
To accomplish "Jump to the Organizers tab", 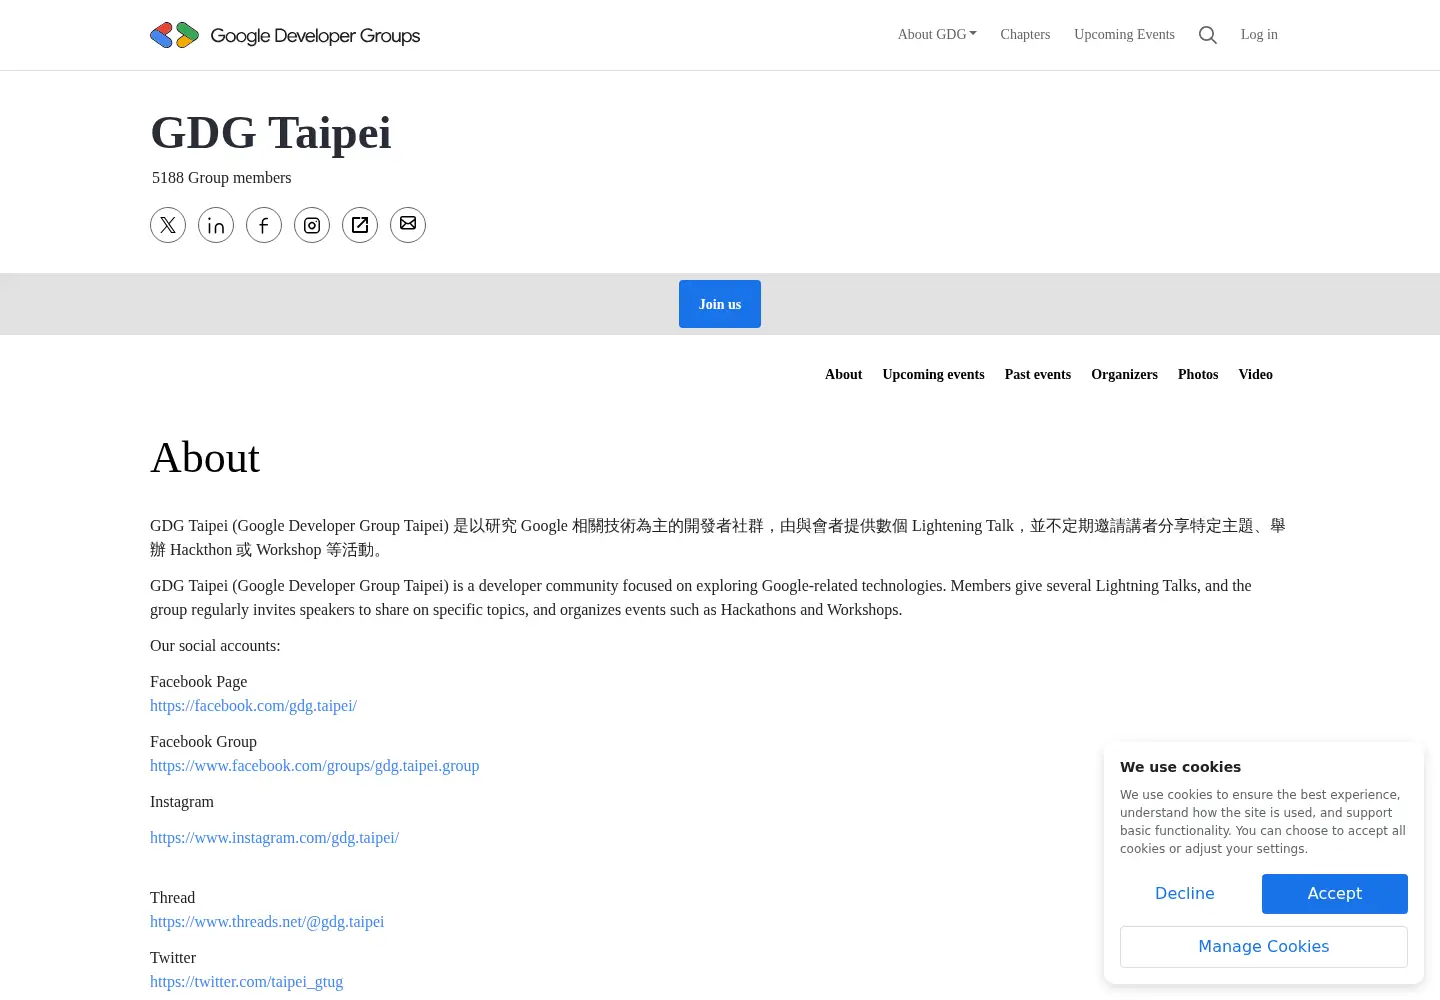I will click(1124, 374).
